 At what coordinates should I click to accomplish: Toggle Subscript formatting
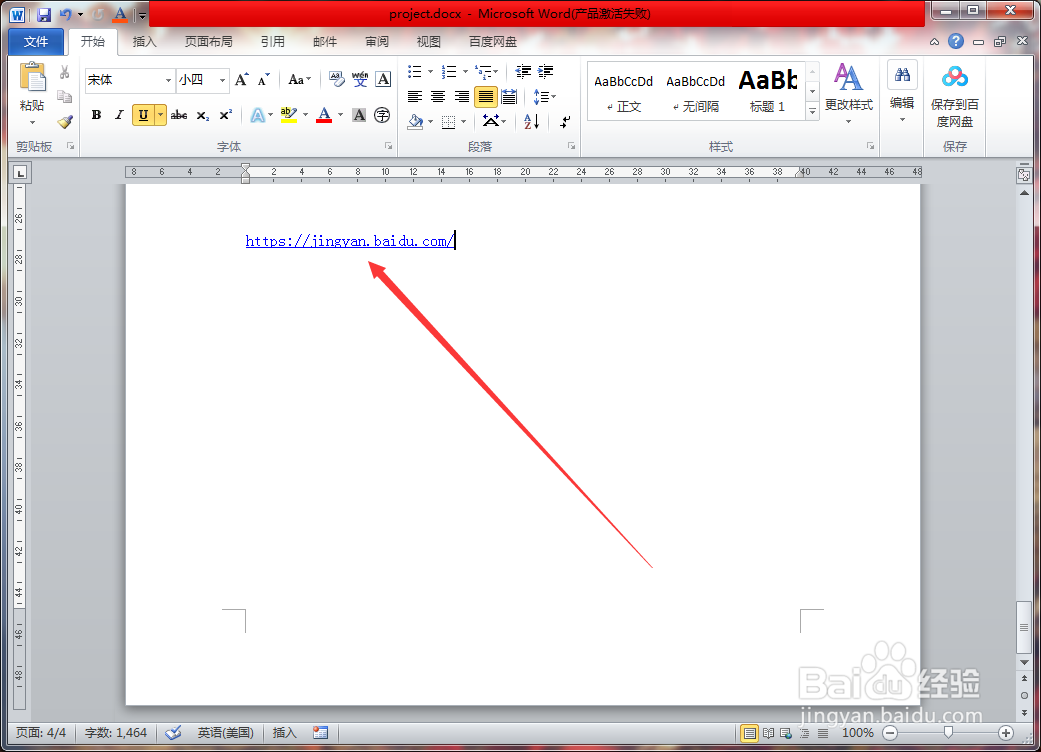[203, 115]
